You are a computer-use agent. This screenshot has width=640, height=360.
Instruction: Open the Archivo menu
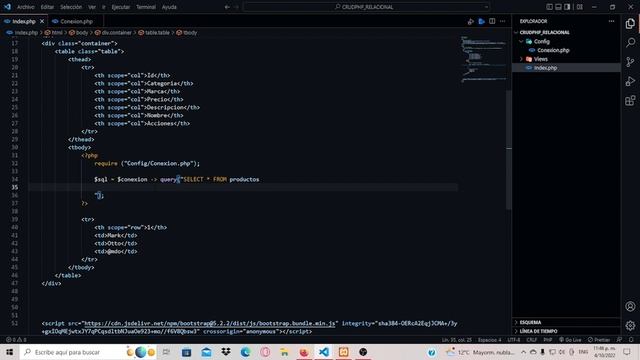point(25,7)
